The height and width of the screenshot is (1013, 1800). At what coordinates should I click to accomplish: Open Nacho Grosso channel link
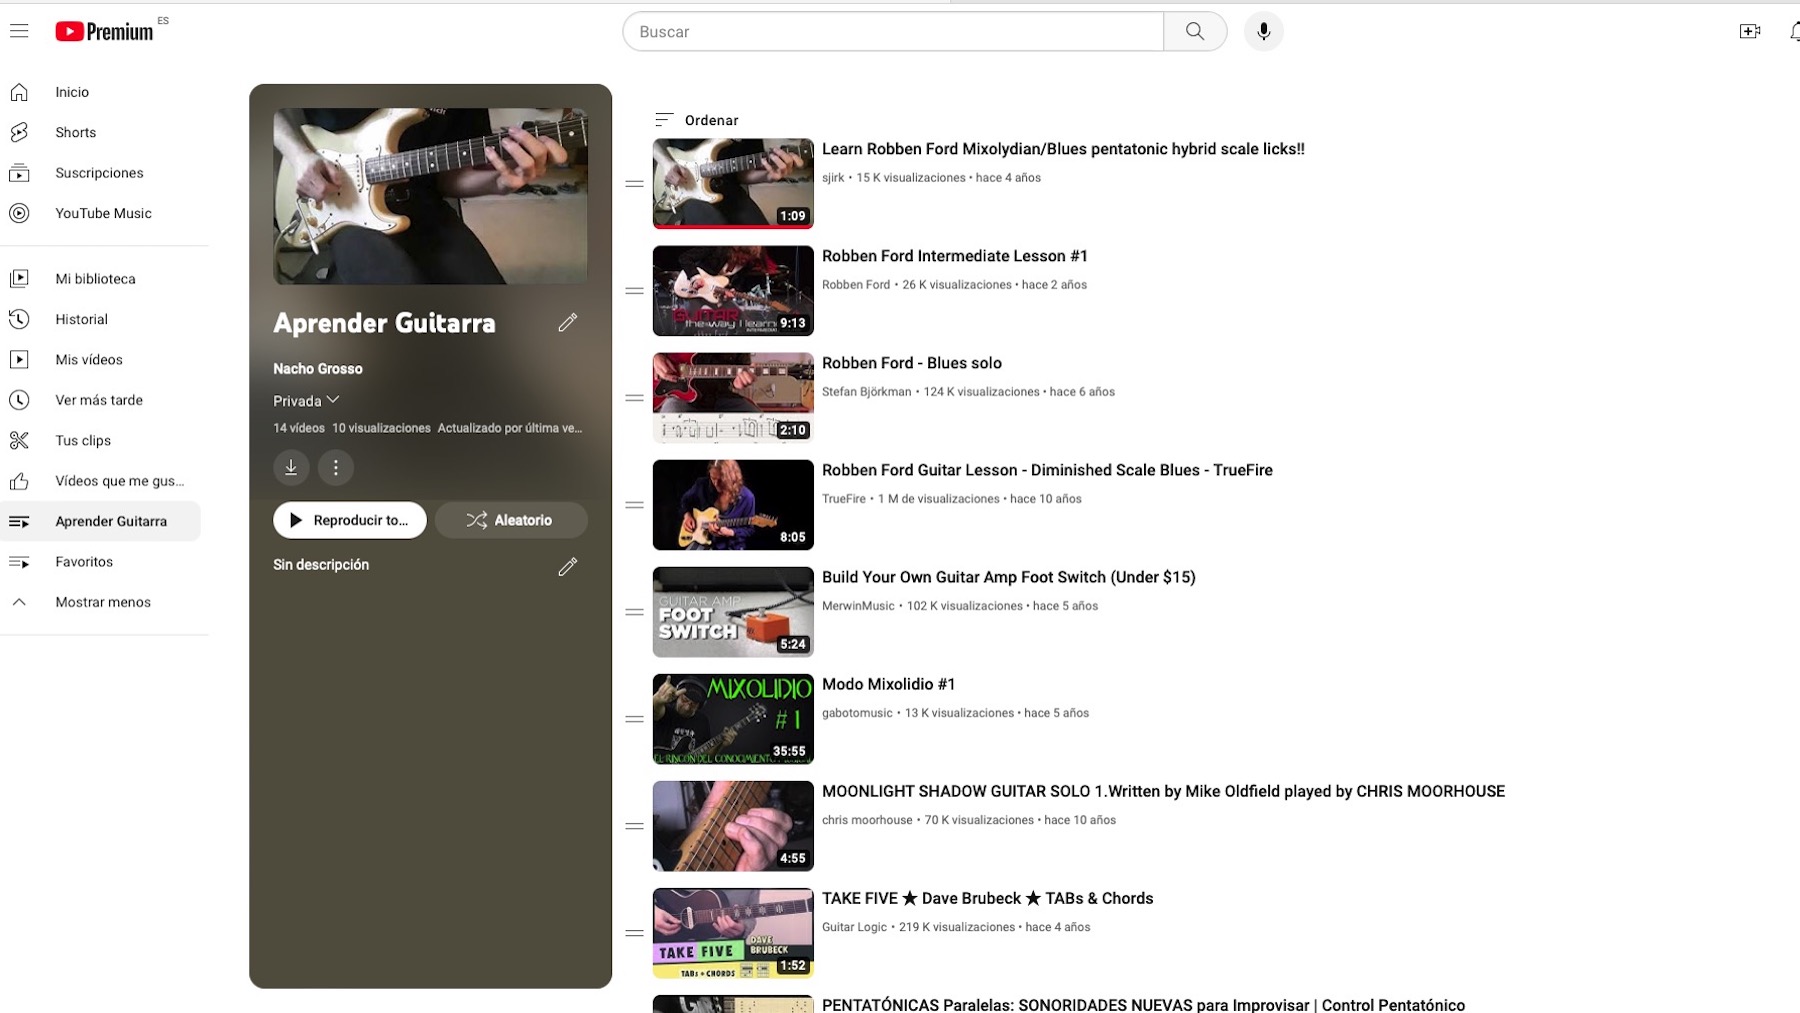[x=318, y=369]
